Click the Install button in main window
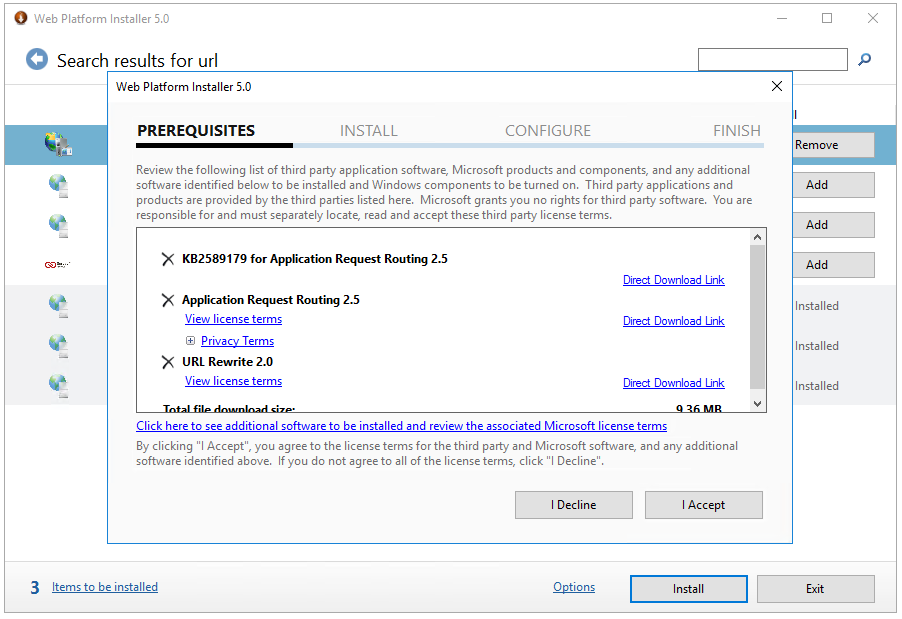The width and height of the screenshot is (902, 619). coord(689,589)
